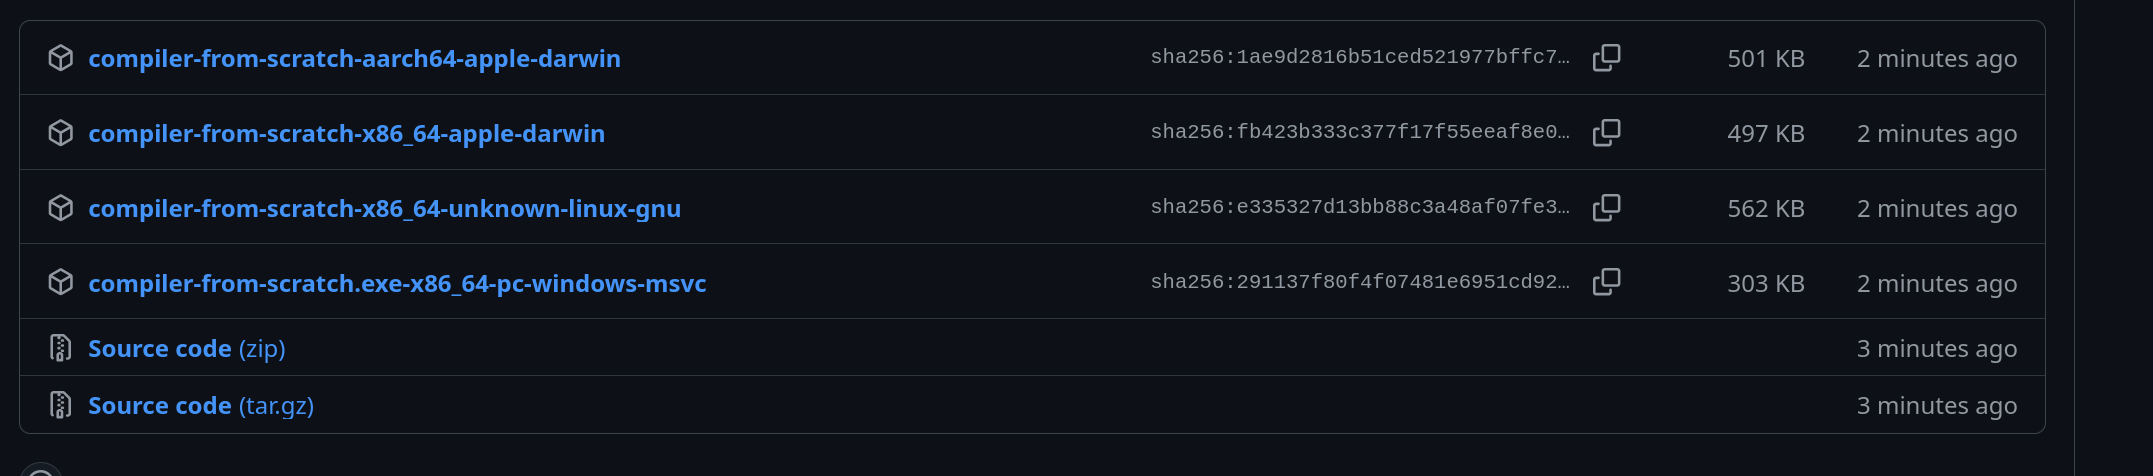Click the sha256:291137f80f4f hash text
Screen dimensions: 2153x476
(x=1360, y=282)
